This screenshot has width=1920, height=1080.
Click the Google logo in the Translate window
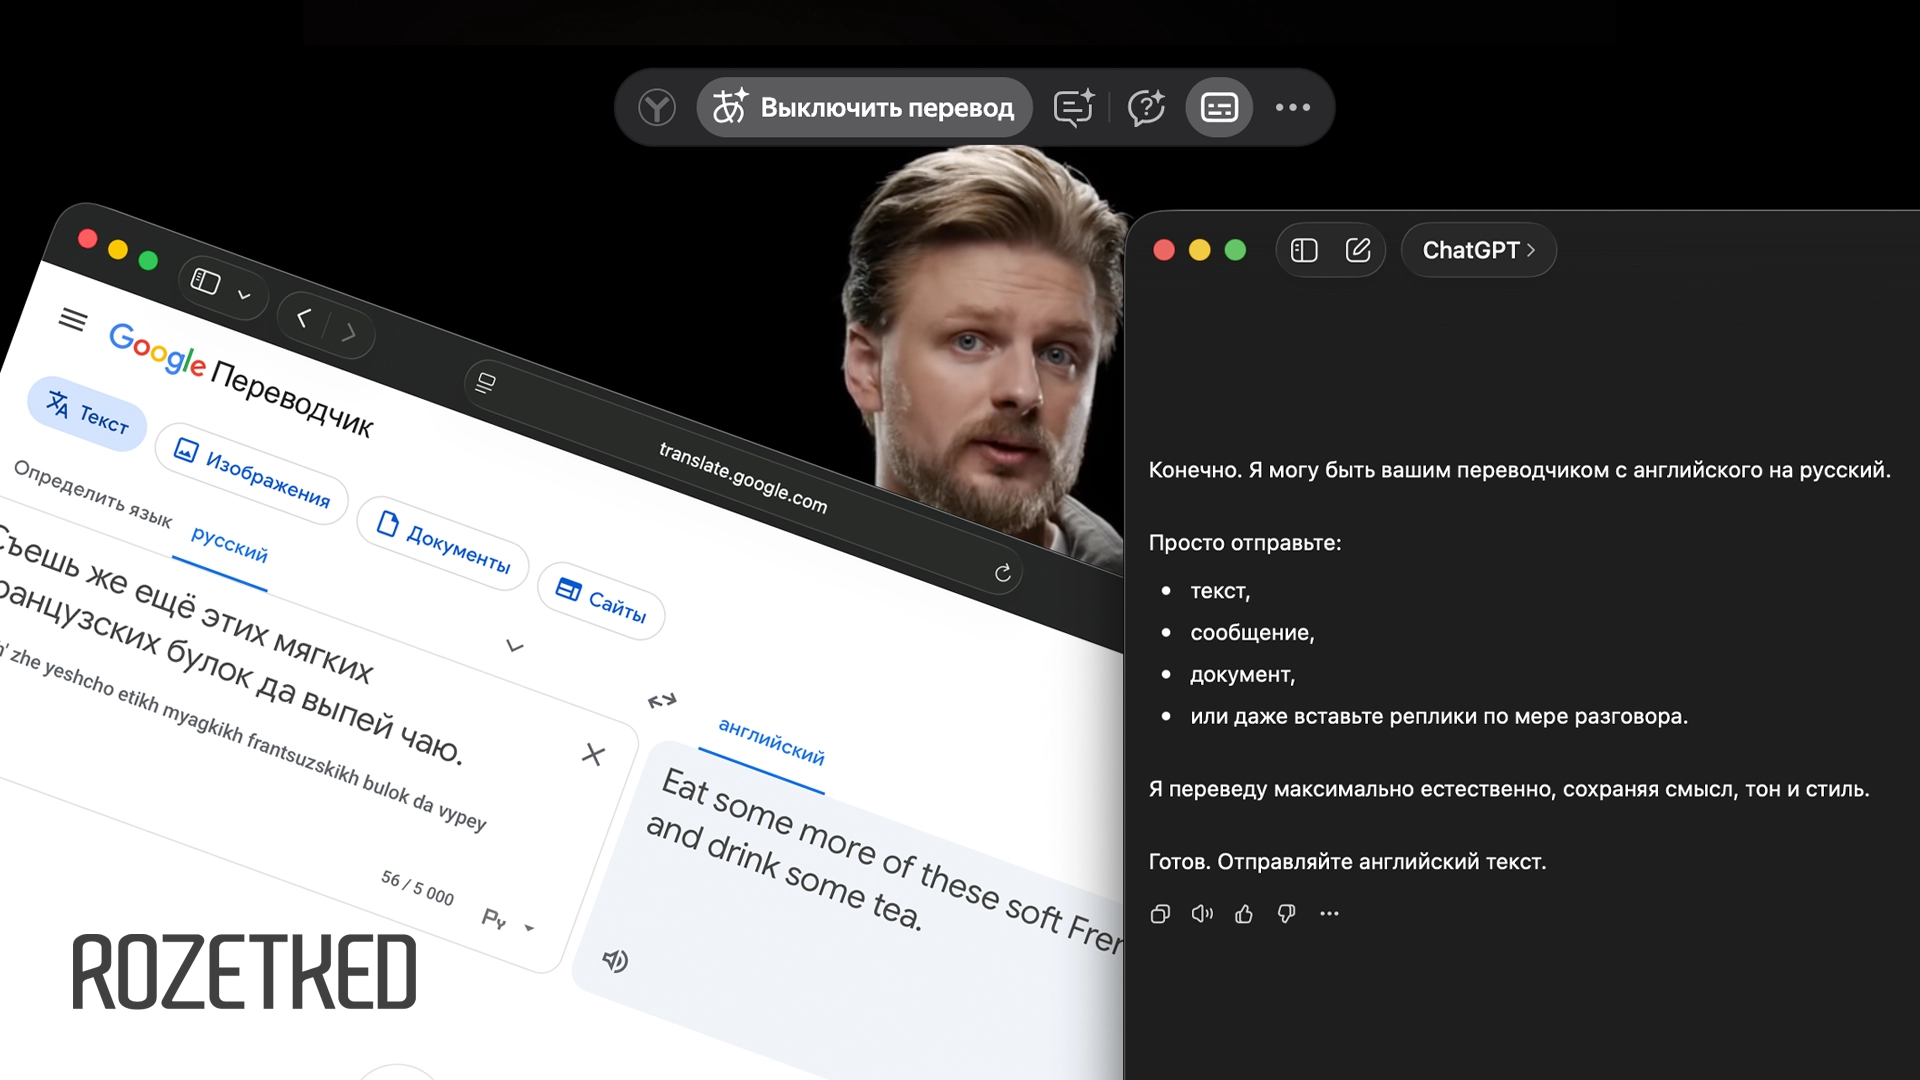pyautogui.click(x=157, y=351)
